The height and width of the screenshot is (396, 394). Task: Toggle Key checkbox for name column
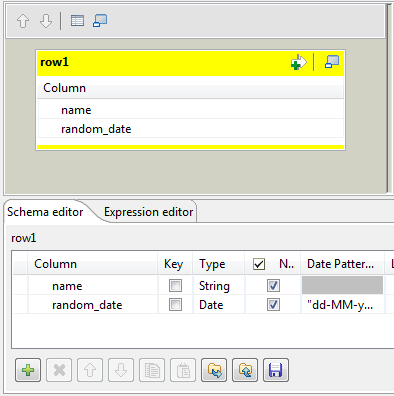(175, 286)
